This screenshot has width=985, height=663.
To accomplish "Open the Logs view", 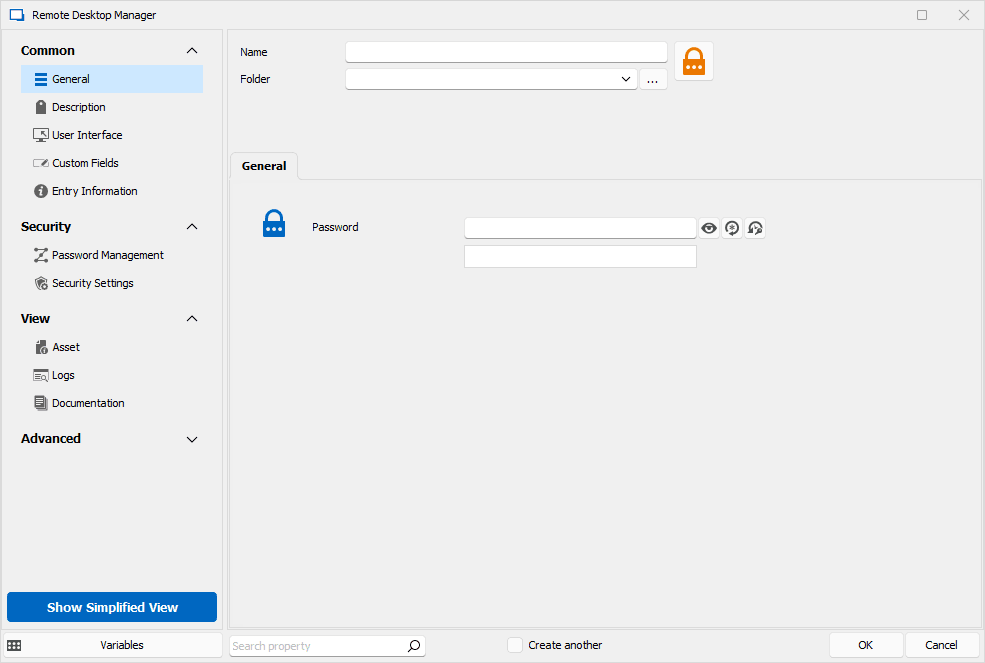I will point(112,375).
